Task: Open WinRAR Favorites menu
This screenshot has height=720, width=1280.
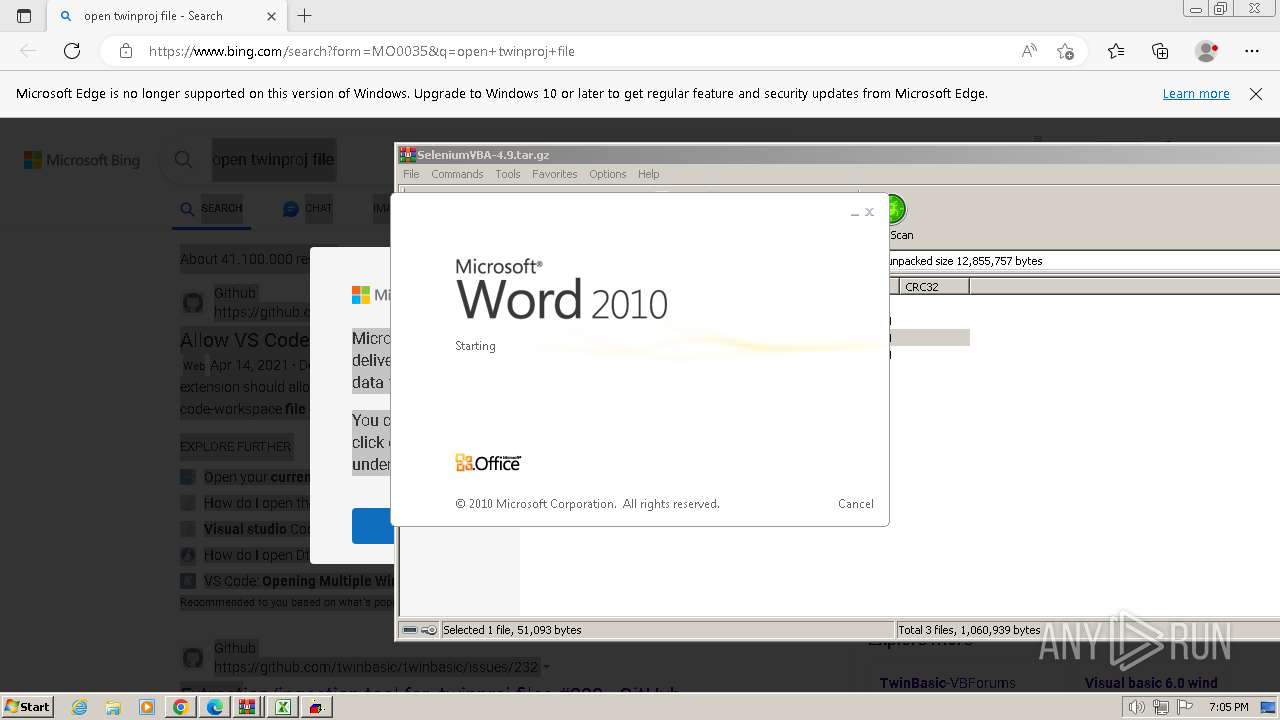Action: pos(554,174)
